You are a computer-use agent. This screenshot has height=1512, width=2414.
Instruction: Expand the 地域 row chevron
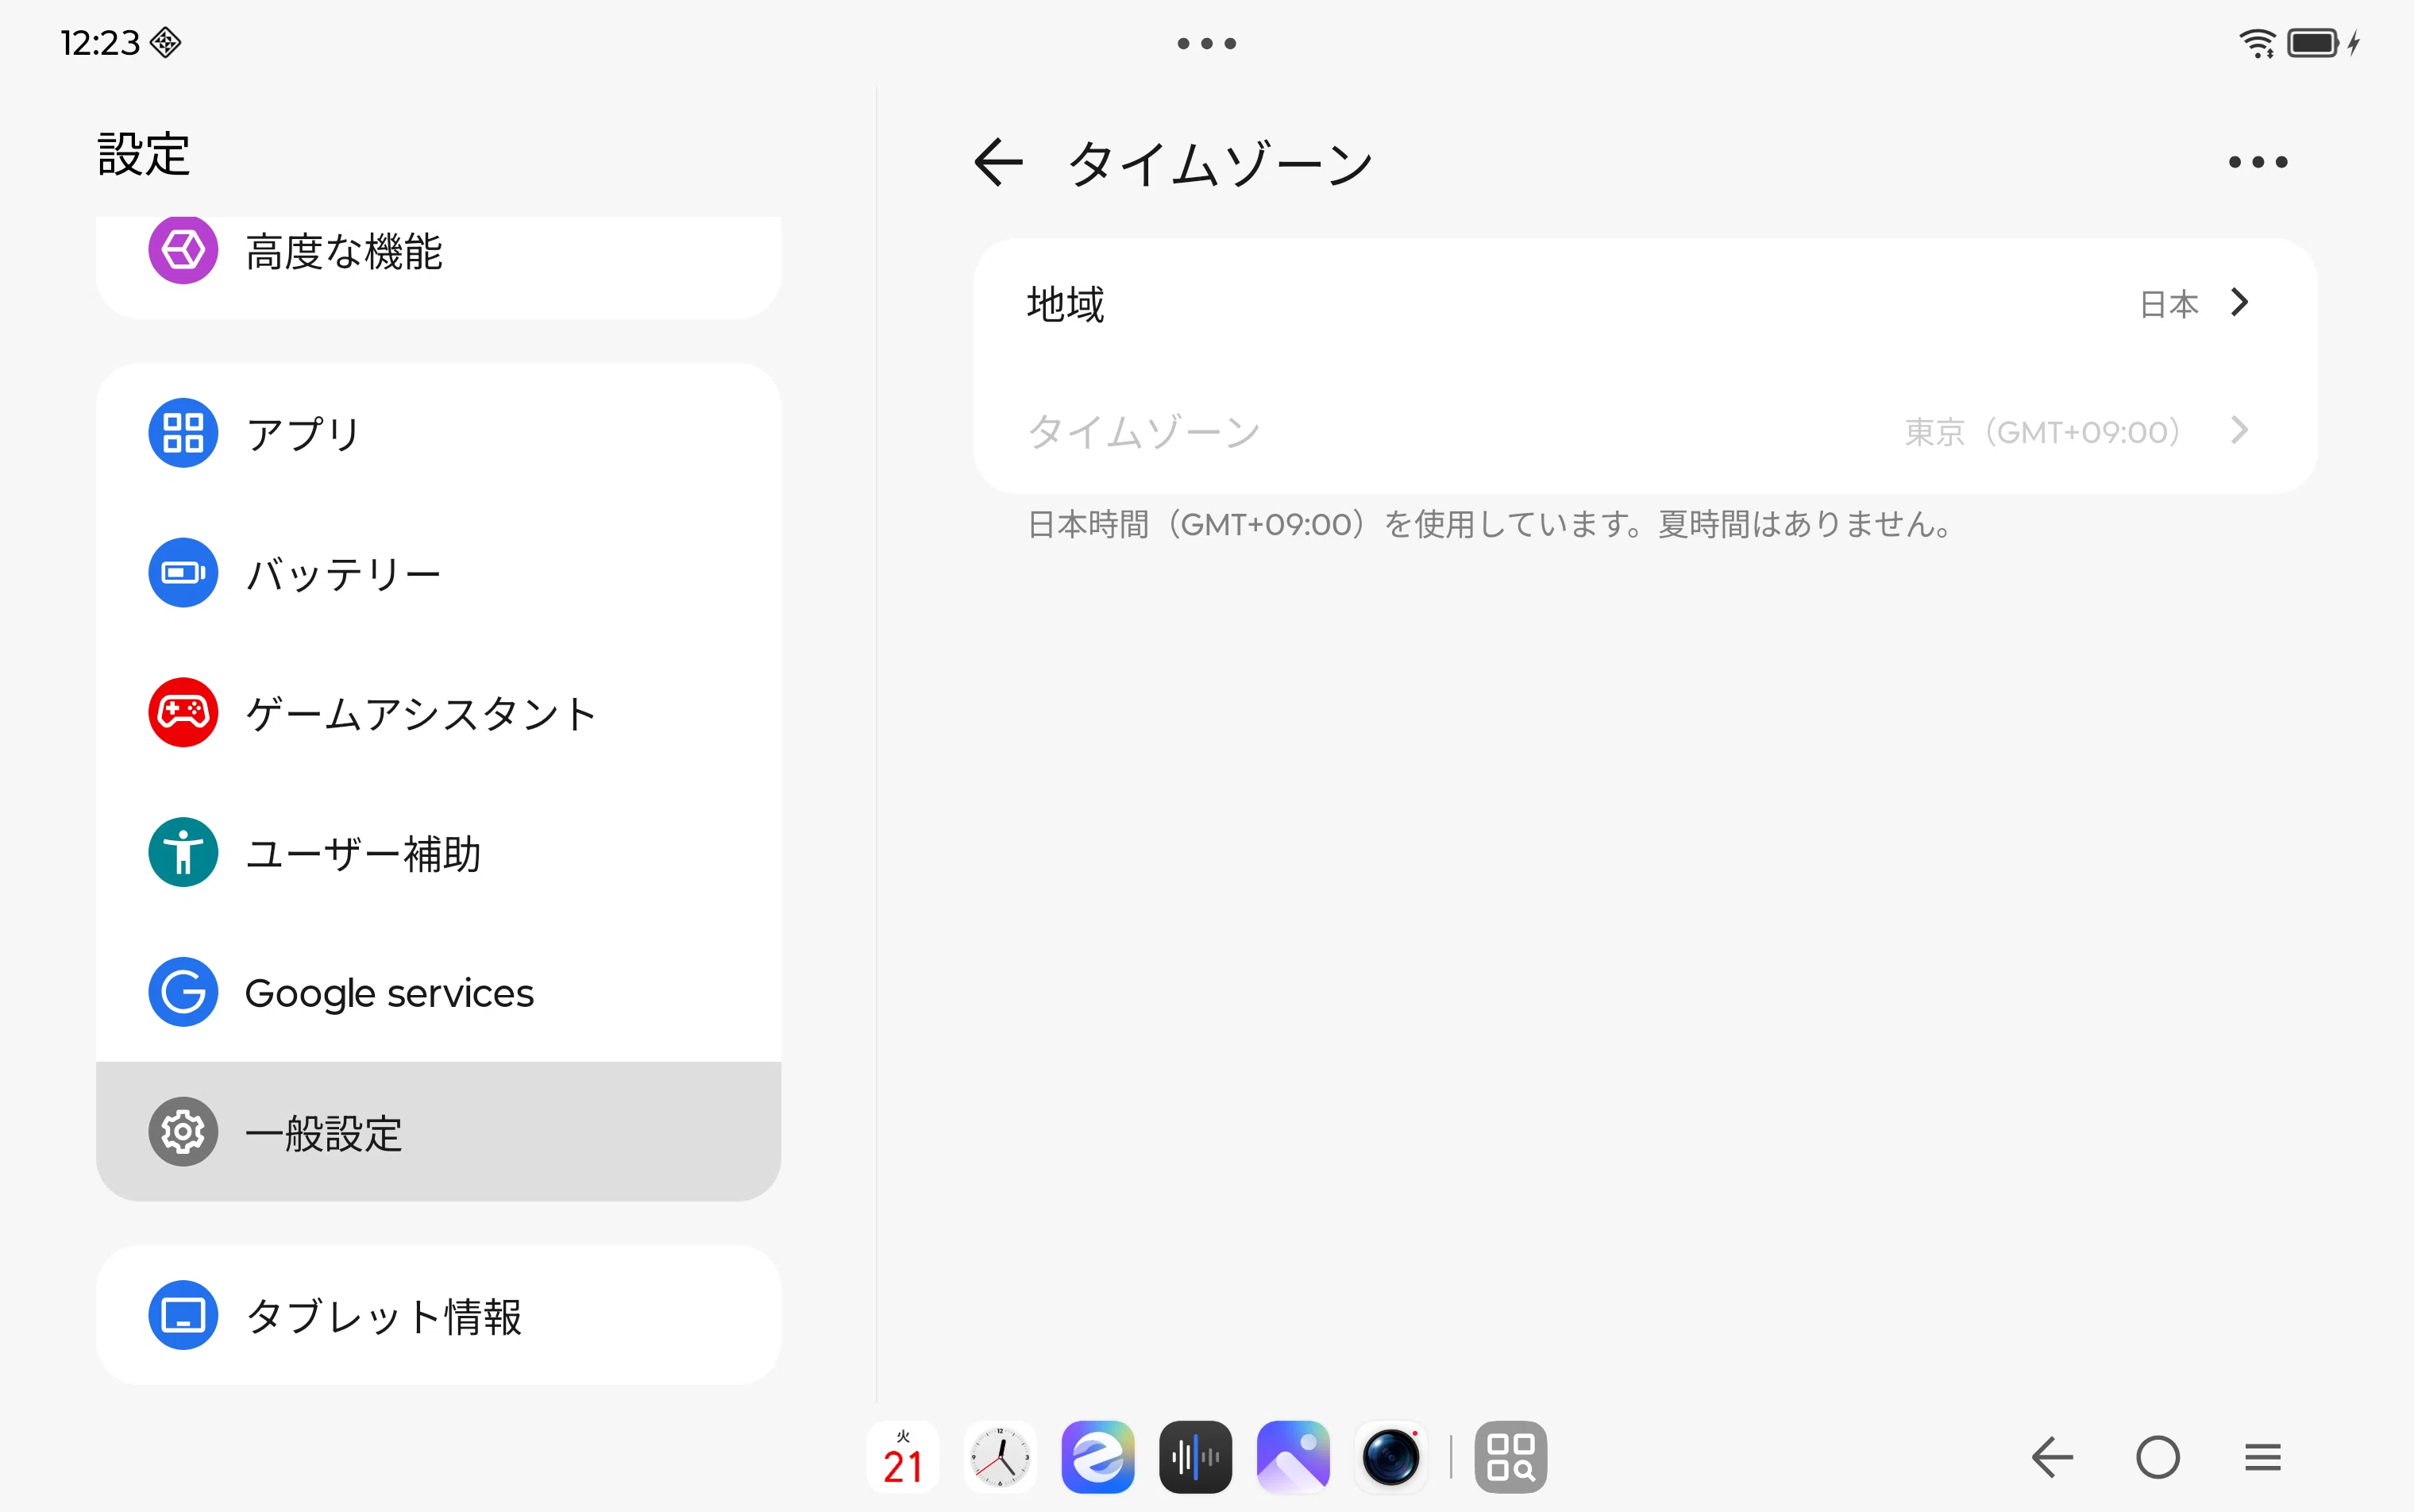click(2239, 302)
